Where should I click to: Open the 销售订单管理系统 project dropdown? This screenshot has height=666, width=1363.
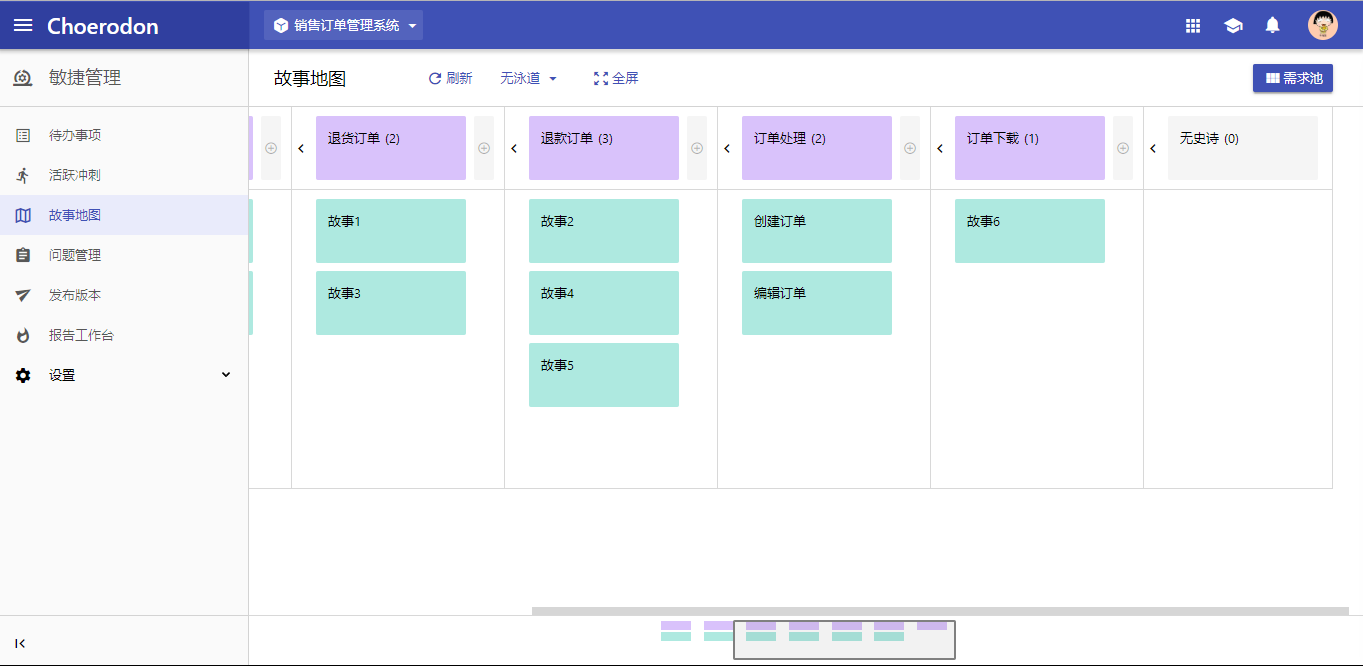(343, 25)
